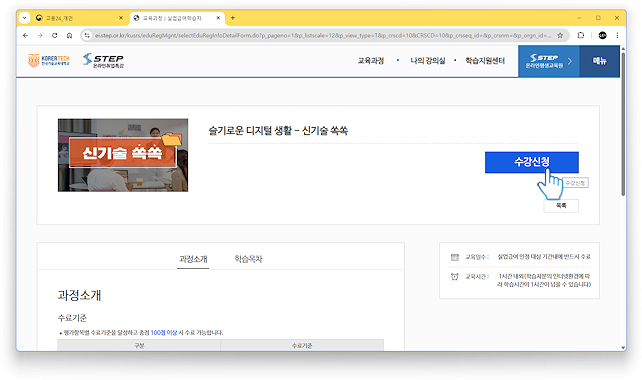The image size is (642, 380).
Task: Click the browser back arrow
Action: (25, 36)
